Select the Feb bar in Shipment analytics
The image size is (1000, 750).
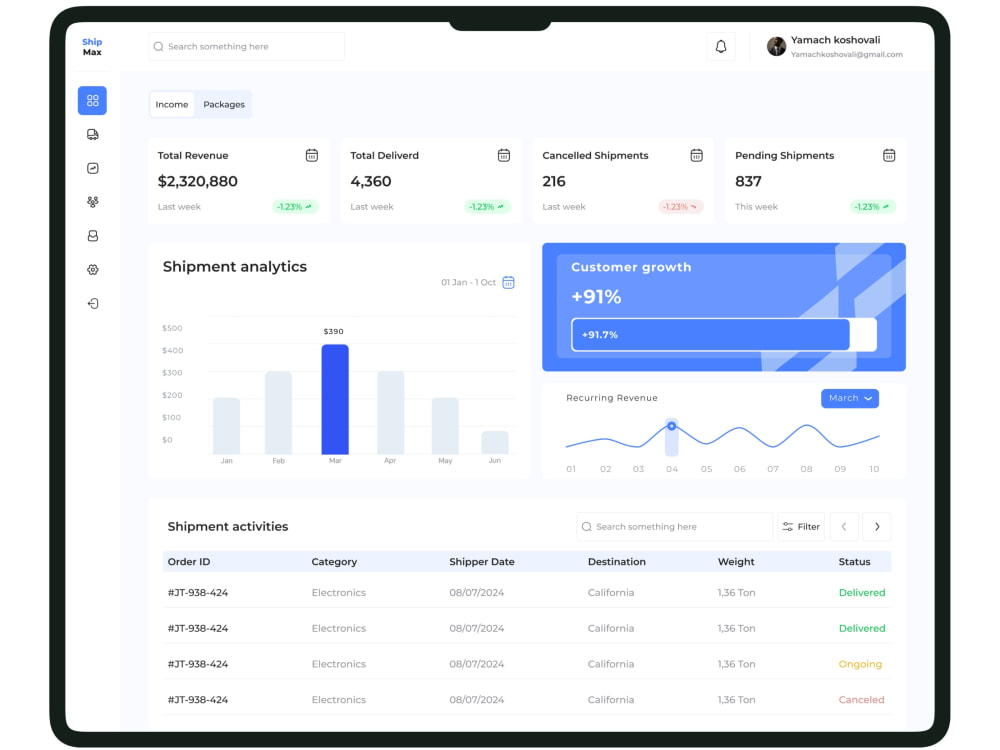coord(279,413)
